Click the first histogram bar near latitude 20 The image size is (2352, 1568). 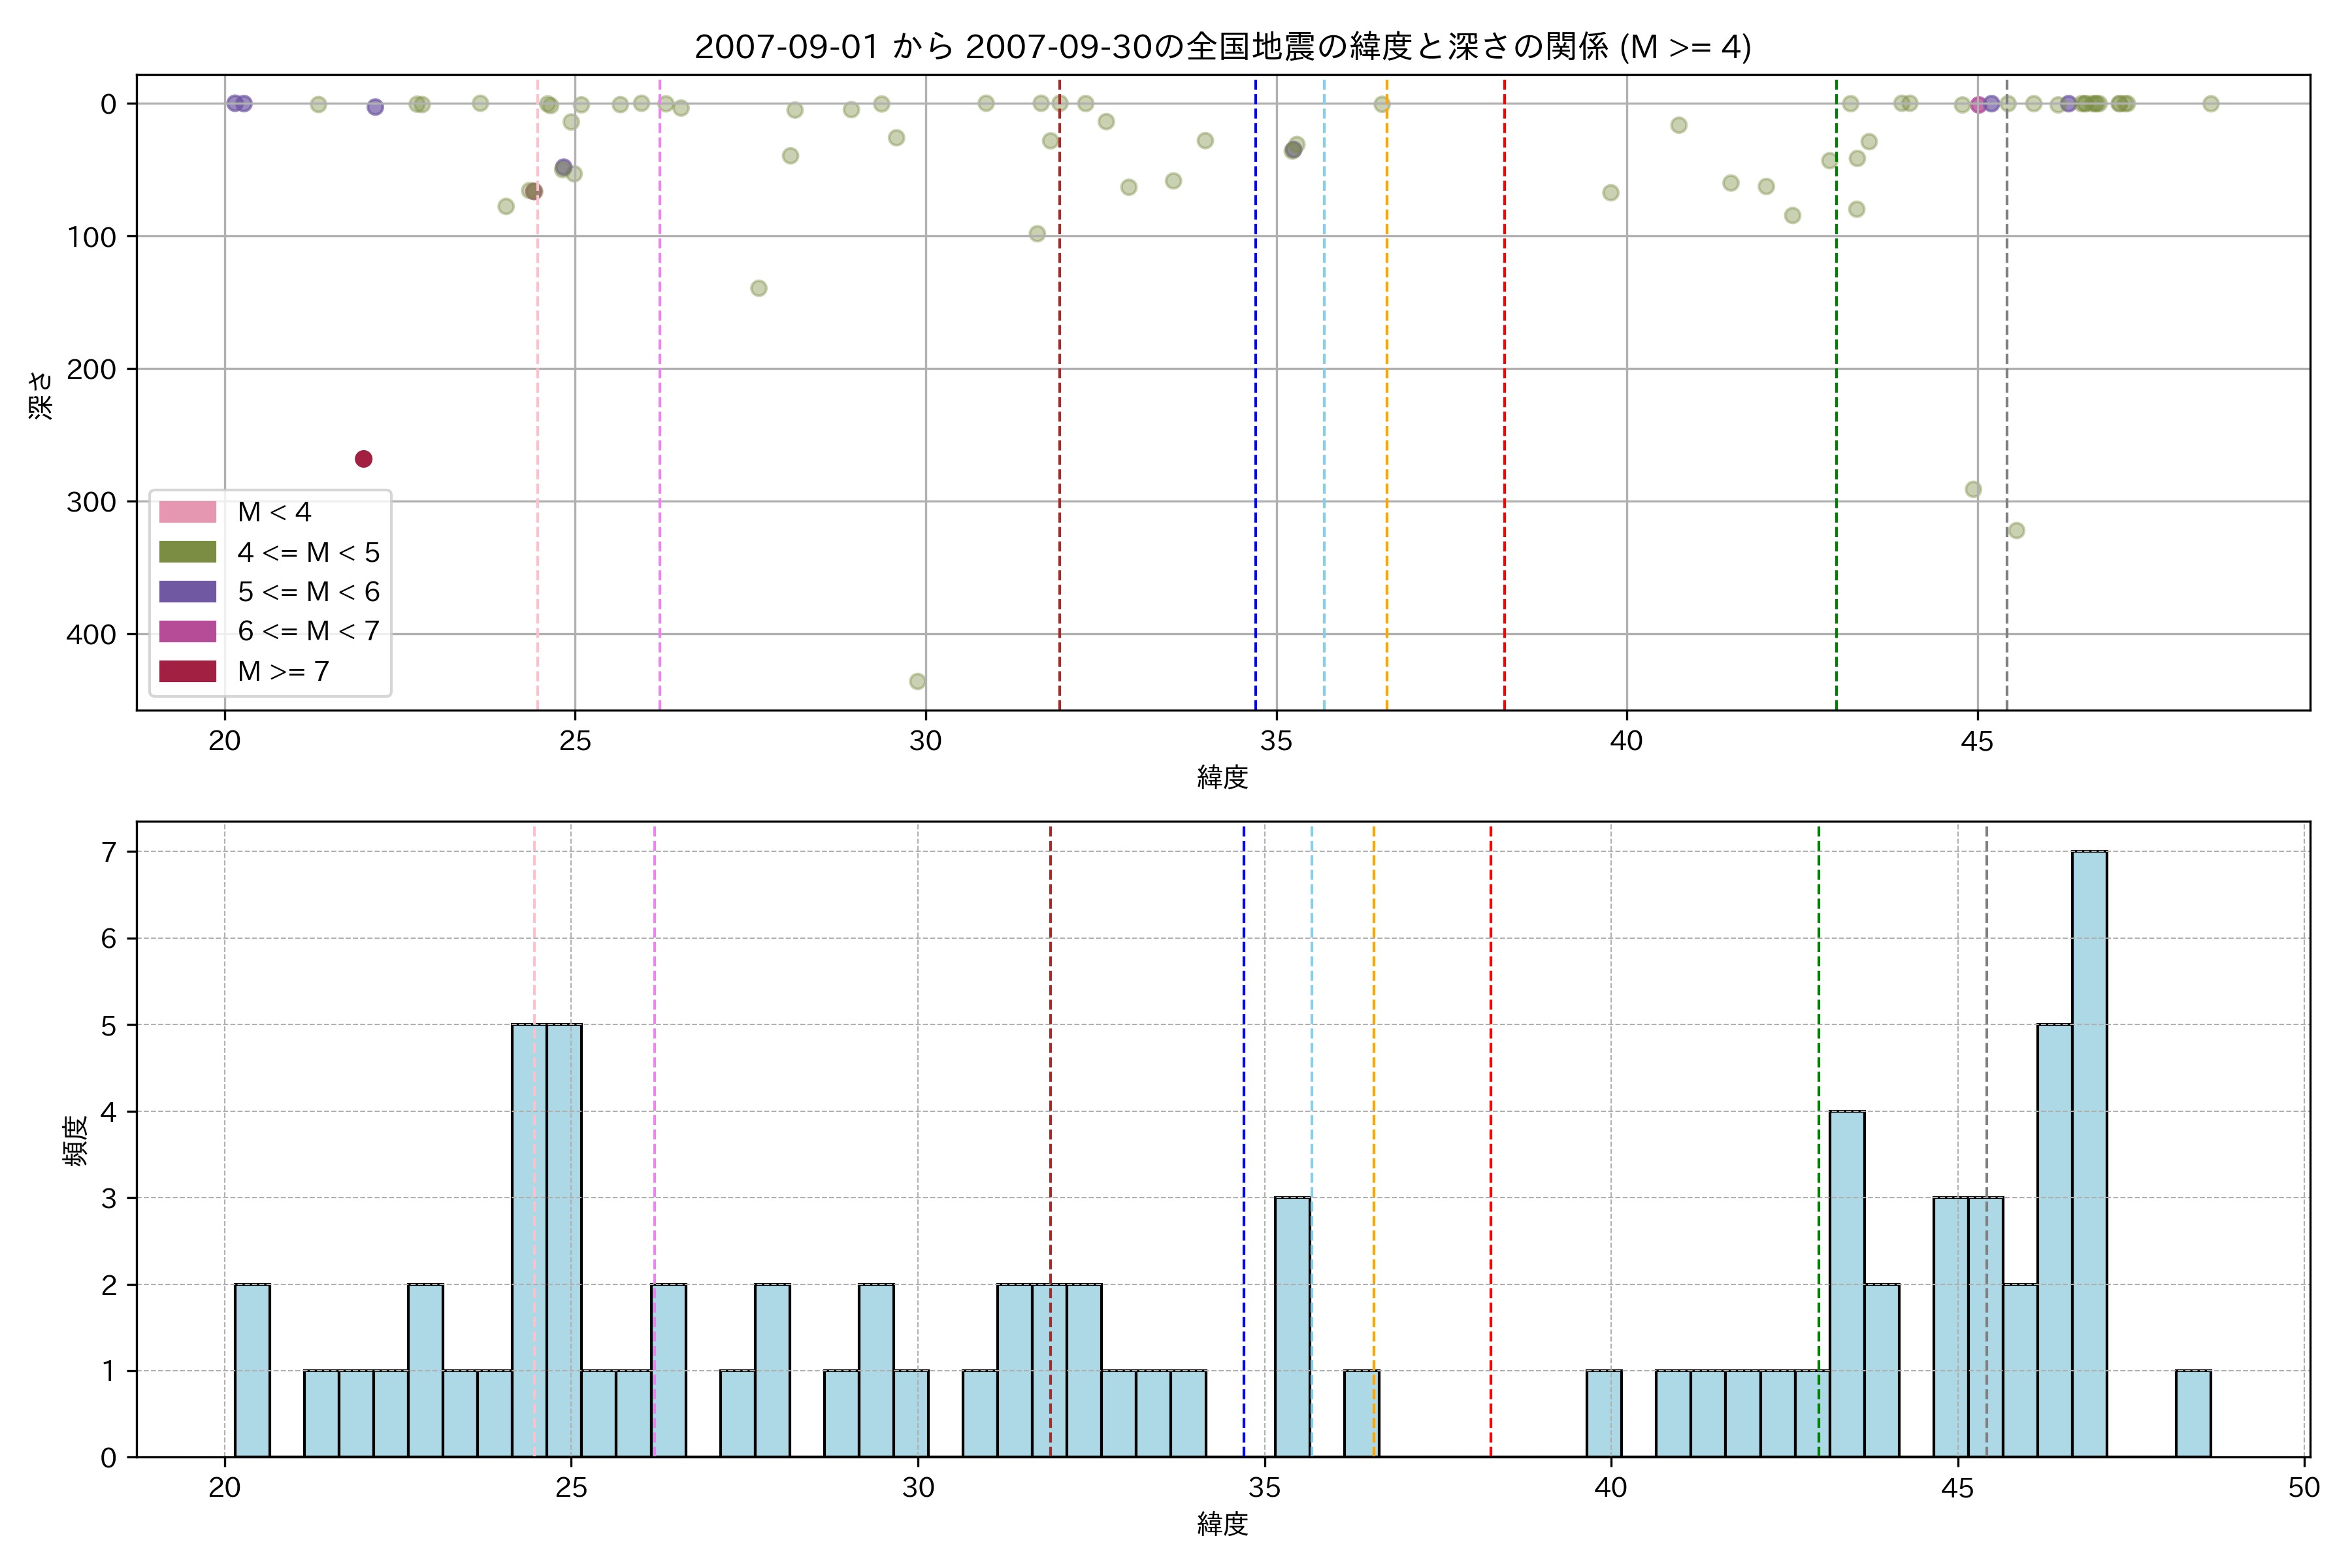(252, 1370)
